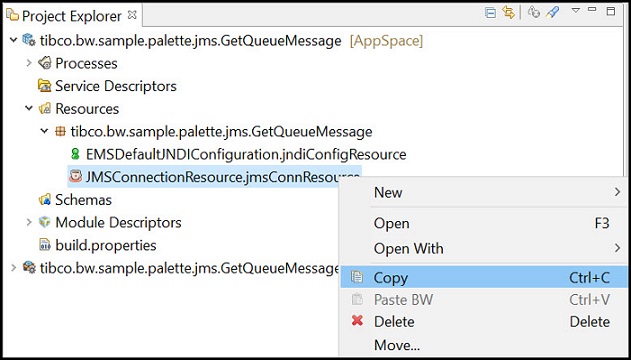
Task: Click the JMSConnectionResource file icon
Action: tap(75, 176)
